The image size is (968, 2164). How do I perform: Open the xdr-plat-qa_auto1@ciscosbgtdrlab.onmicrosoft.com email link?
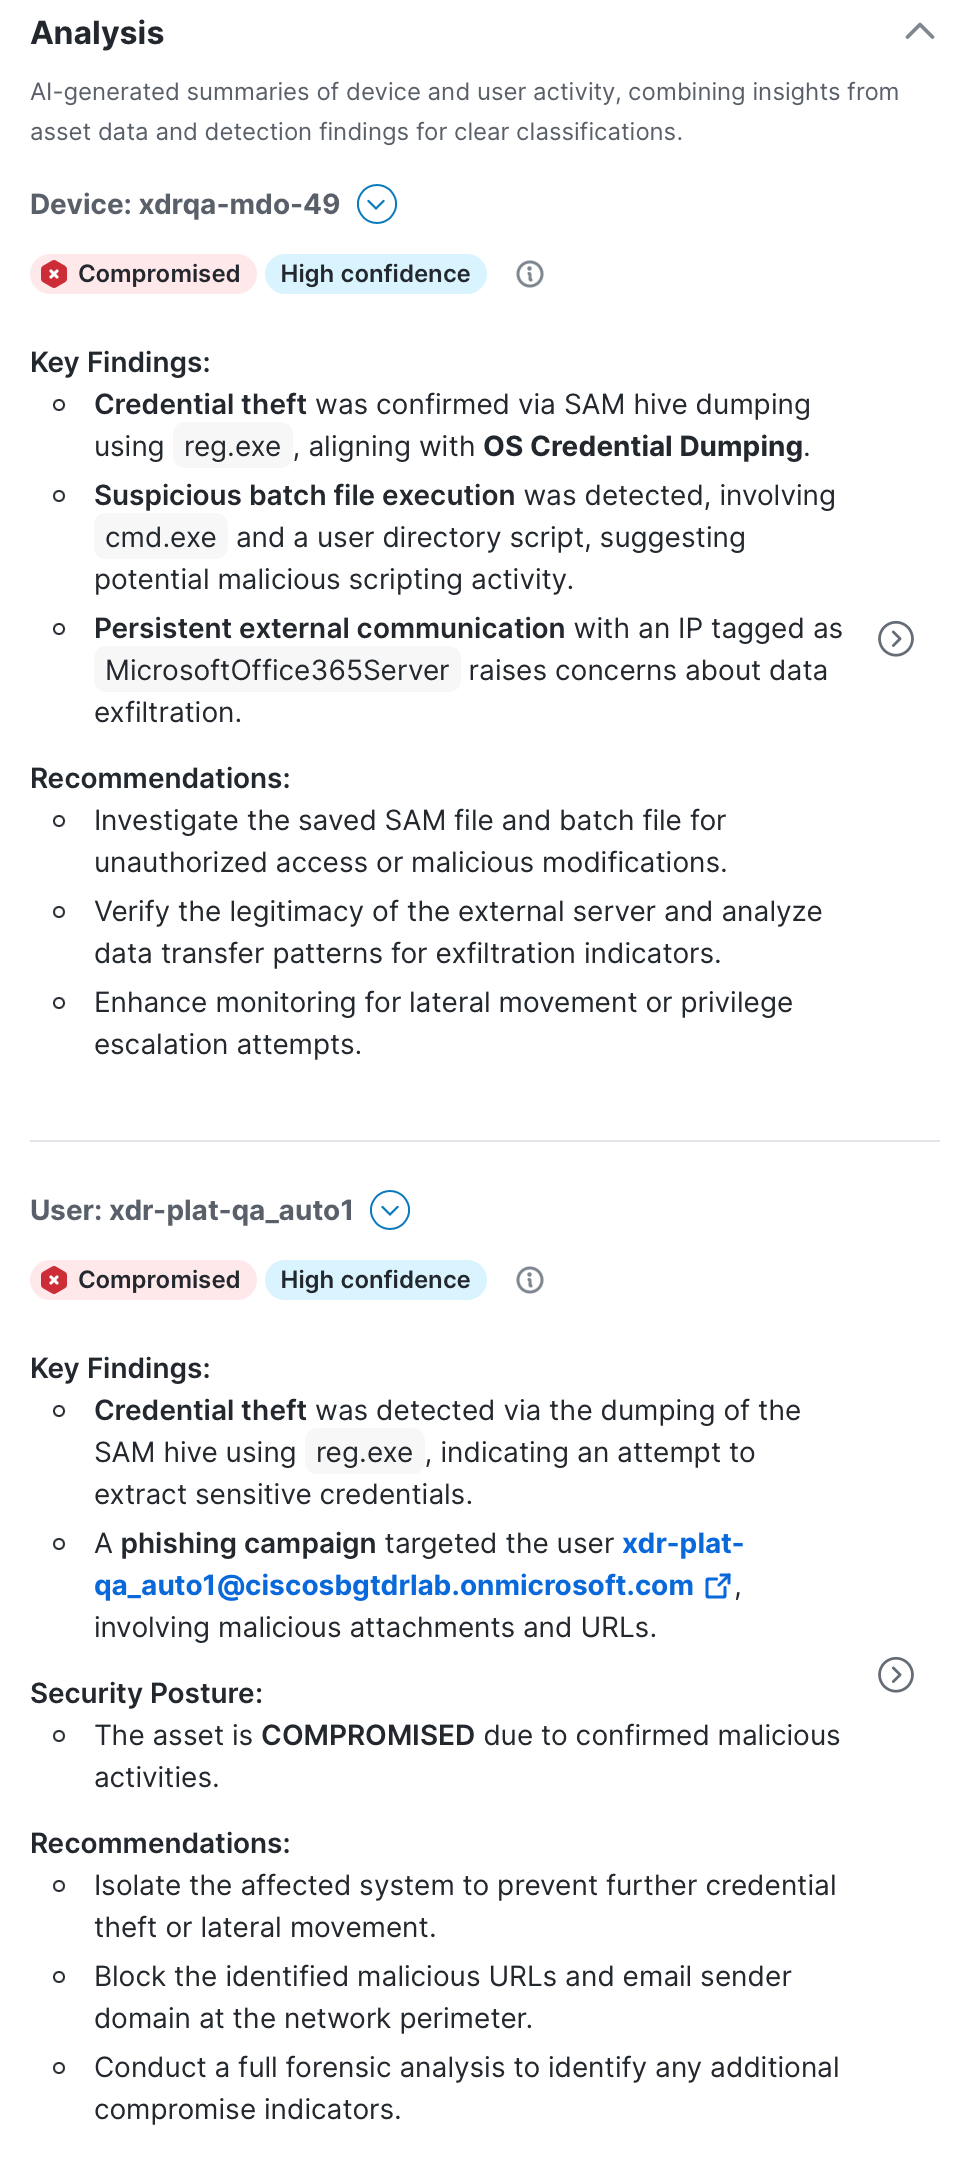click(394, 1586)
